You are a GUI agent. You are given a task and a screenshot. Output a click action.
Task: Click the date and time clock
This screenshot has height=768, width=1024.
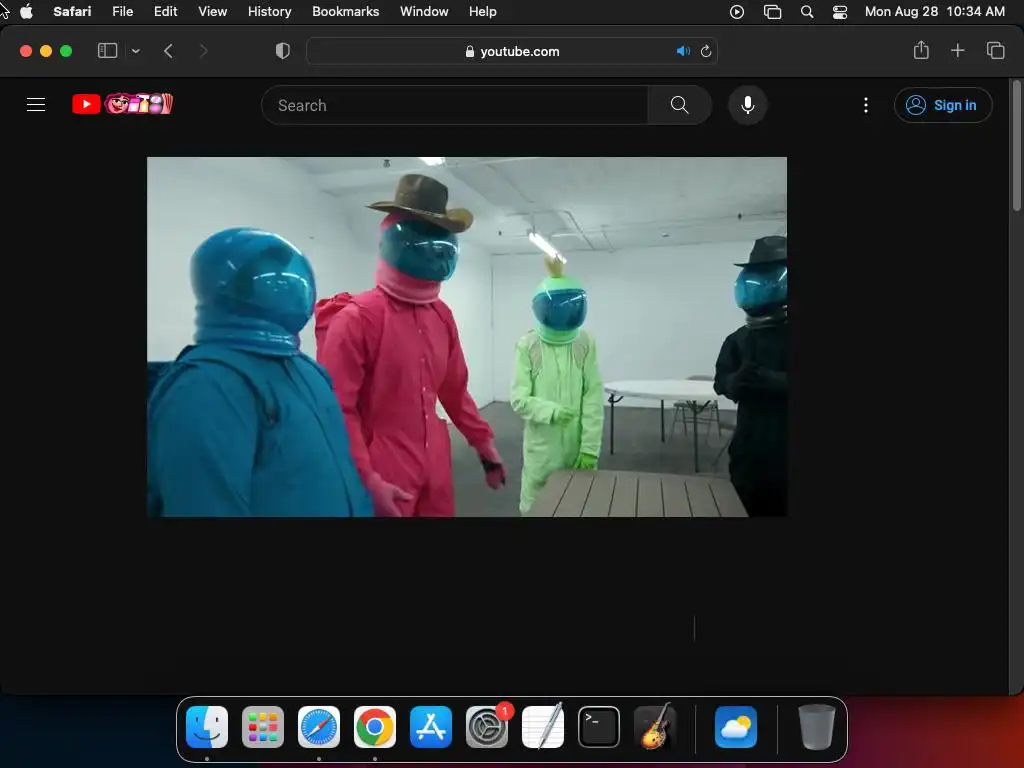(935, 11)
